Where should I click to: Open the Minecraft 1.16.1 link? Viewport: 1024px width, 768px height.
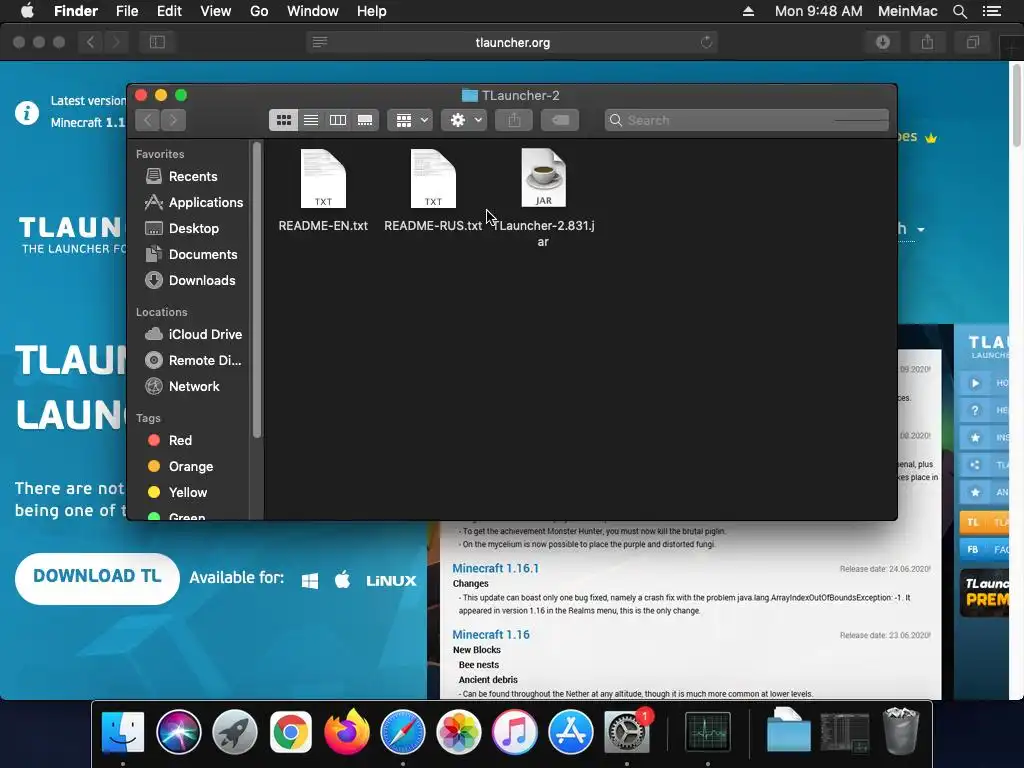pos(496,568)
